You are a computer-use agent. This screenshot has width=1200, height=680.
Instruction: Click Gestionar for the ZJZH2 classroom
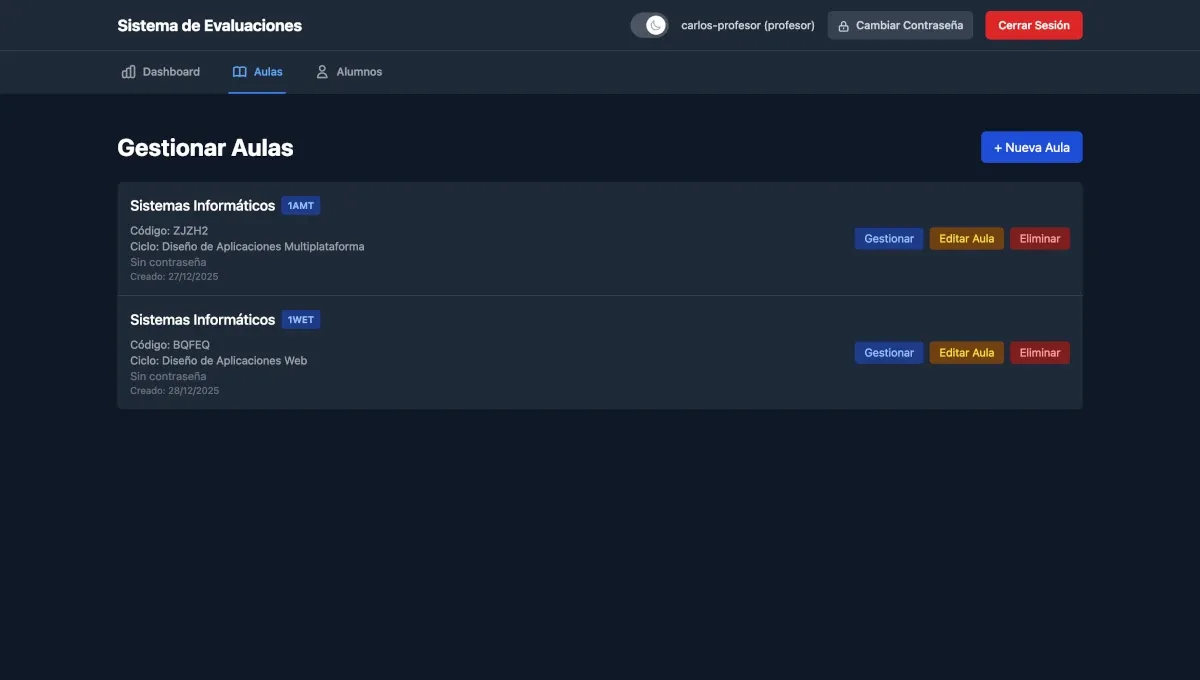click(888, 236)
